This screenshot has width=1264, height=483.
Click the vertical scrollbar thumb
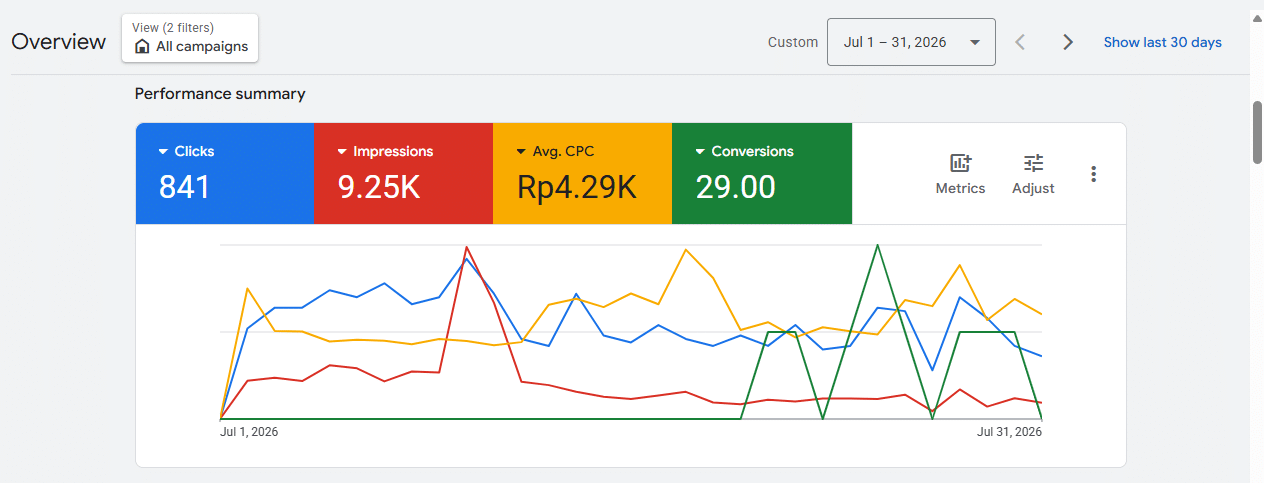[1257, 131]
